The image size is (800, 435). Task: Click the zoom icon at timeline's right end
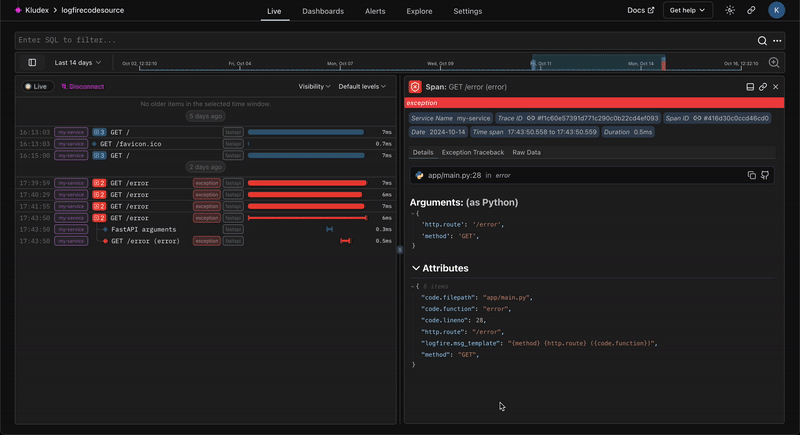774,62
